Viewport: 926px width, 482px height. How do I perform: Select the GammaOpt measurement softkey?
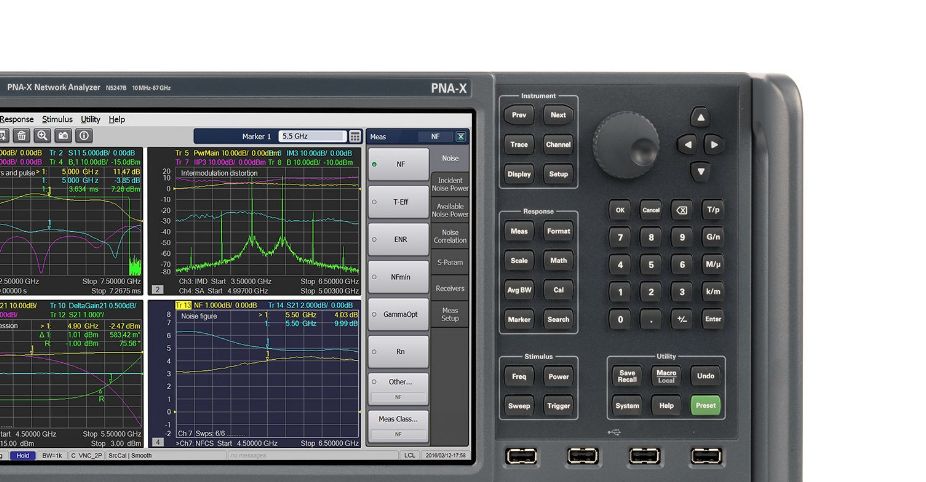[399, 314]
